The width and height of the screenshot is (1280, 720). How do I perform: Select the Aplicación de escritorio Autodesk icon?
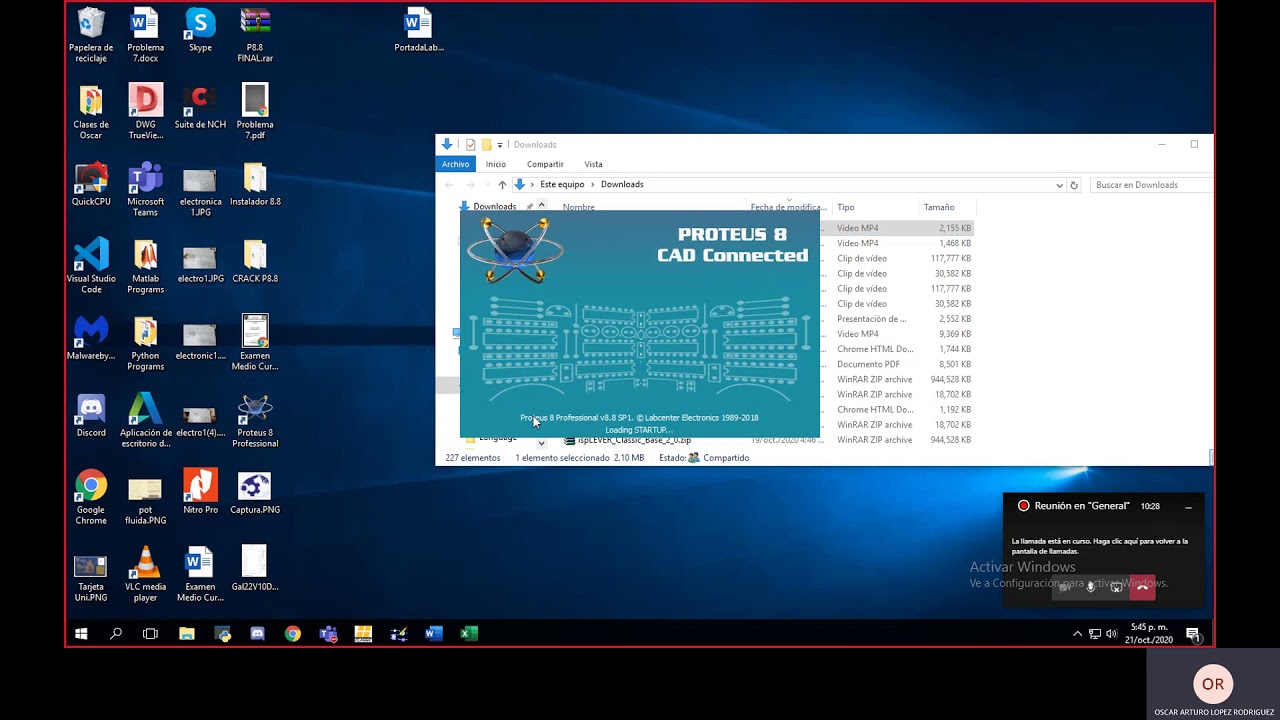point(145,421)
